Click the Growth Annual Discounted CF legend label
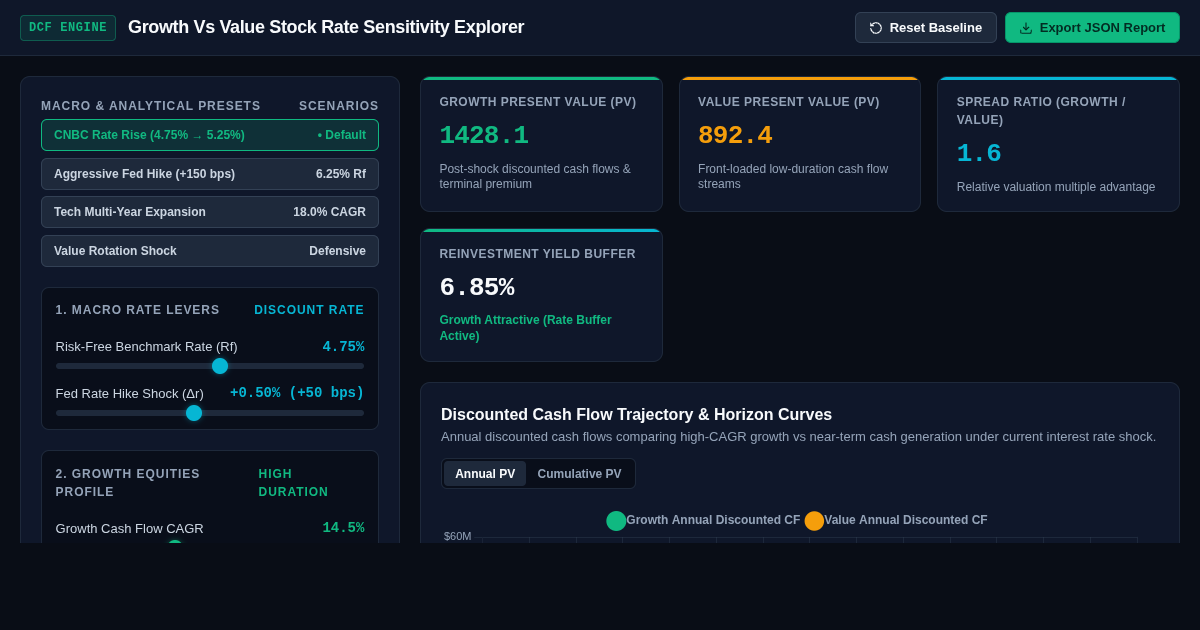Viewport: 1200px width, 630px height. 713,520
